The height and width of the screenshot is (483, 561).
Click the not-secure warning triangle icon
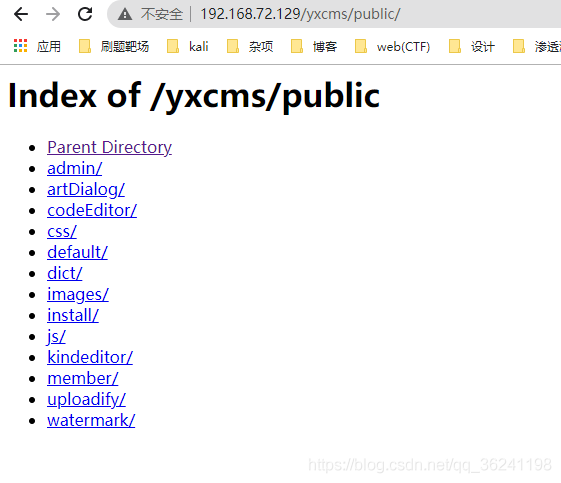pyautogui.click(x=125, y=14)
